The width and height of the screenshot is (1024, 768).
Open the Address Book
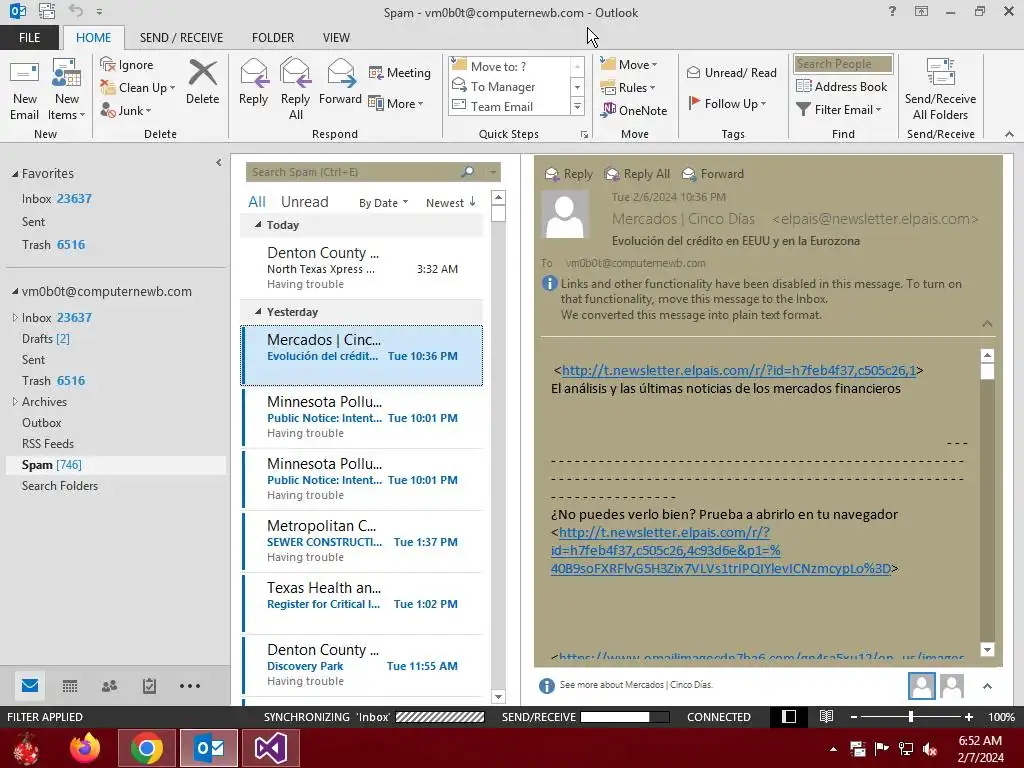coord(842,86)
